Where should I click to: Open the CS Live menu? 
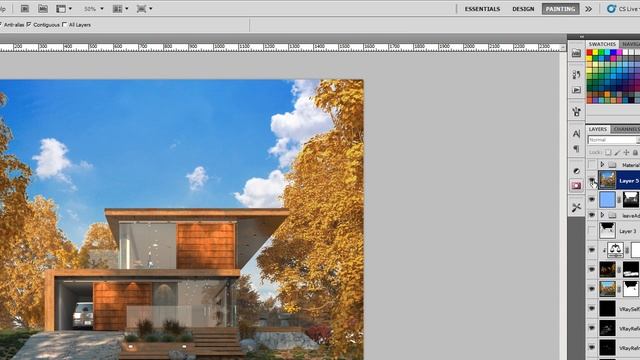click(x=623, y=9)
